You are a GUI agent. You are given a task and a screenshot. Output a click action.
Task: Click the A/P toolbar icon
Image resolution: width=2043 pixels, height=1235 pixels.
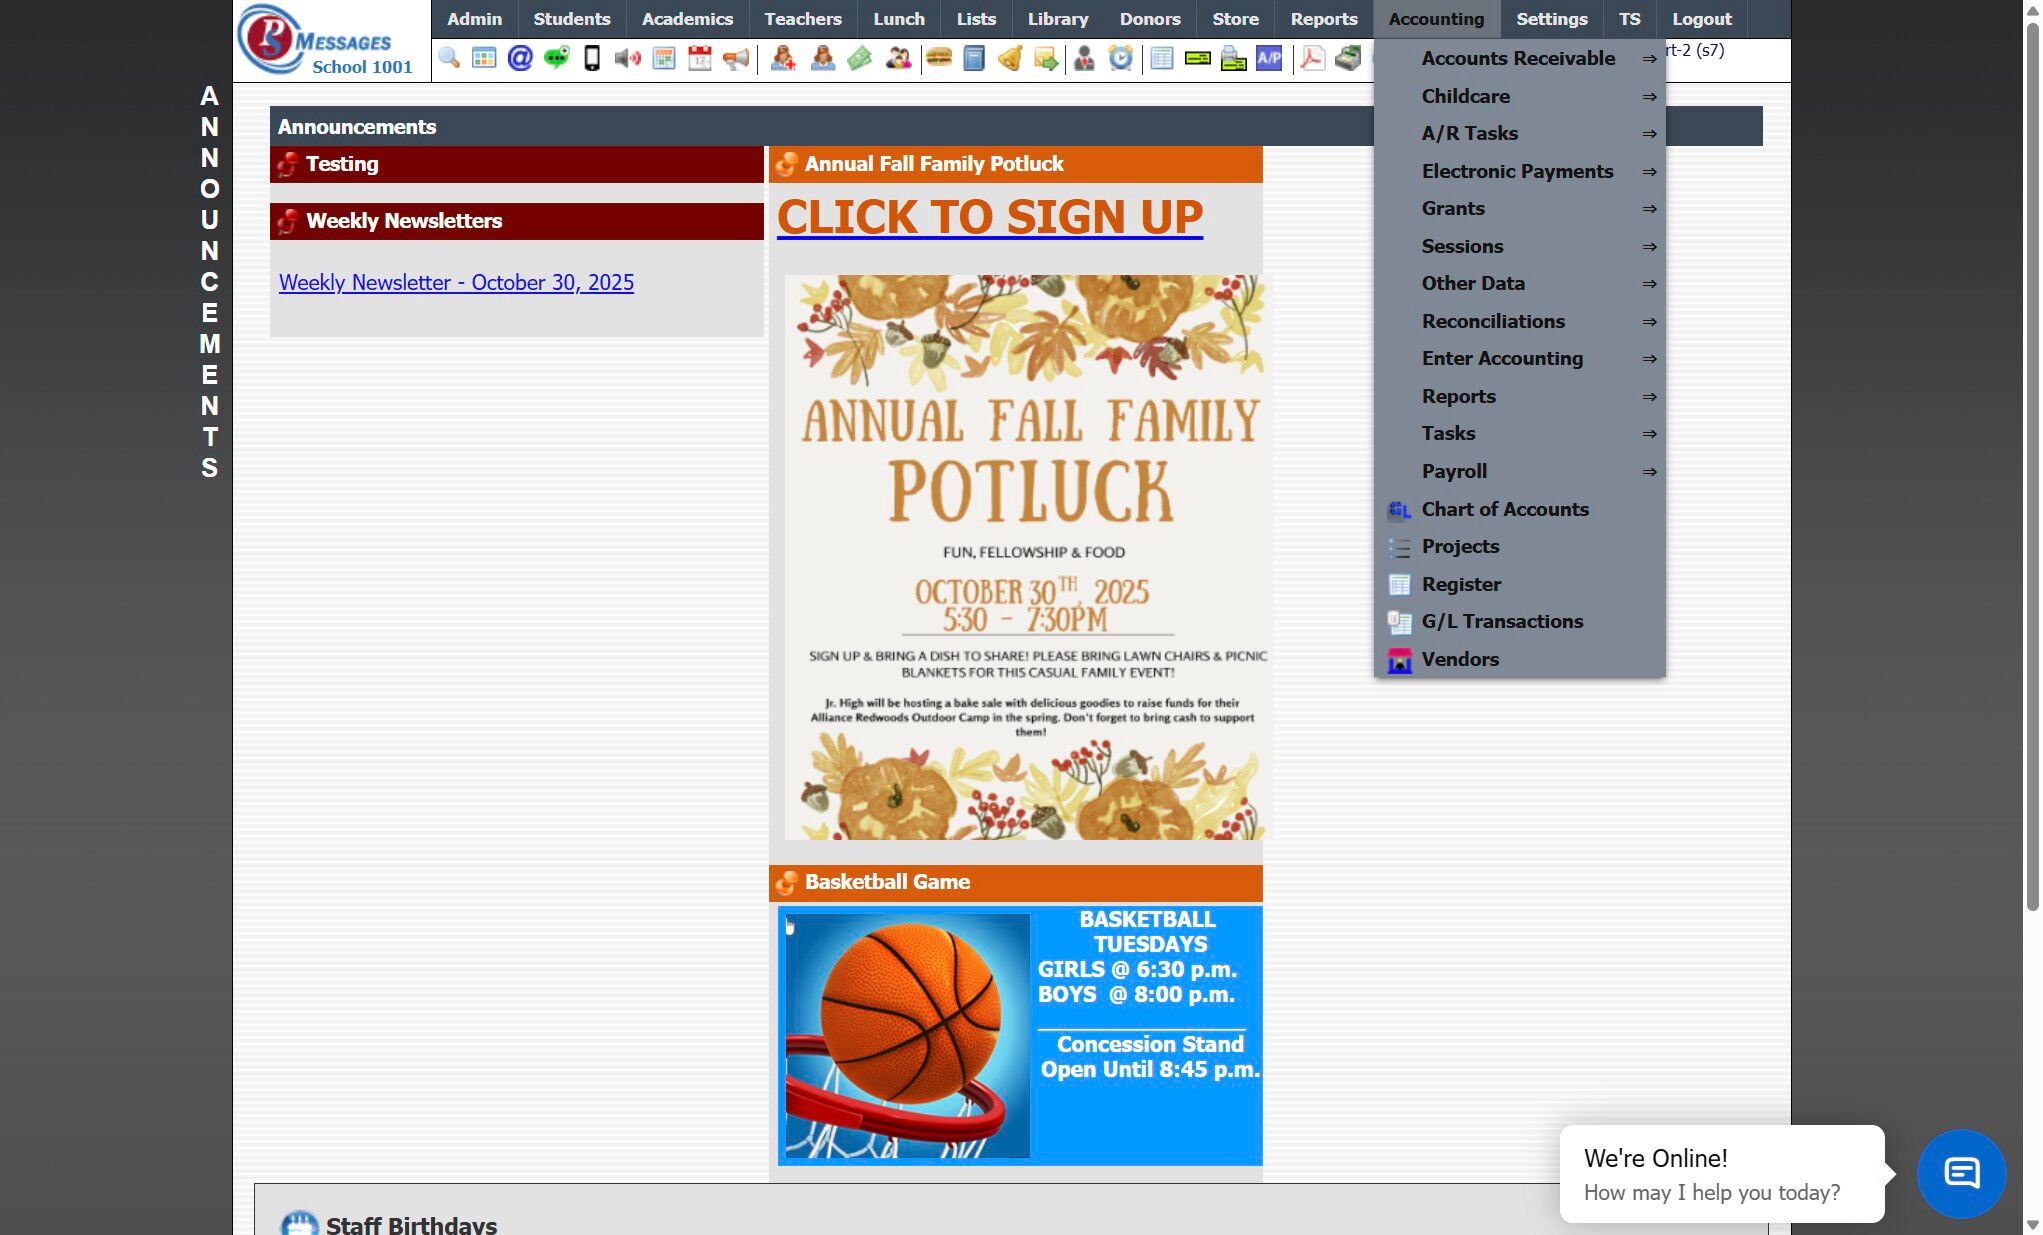point(1269,59)
